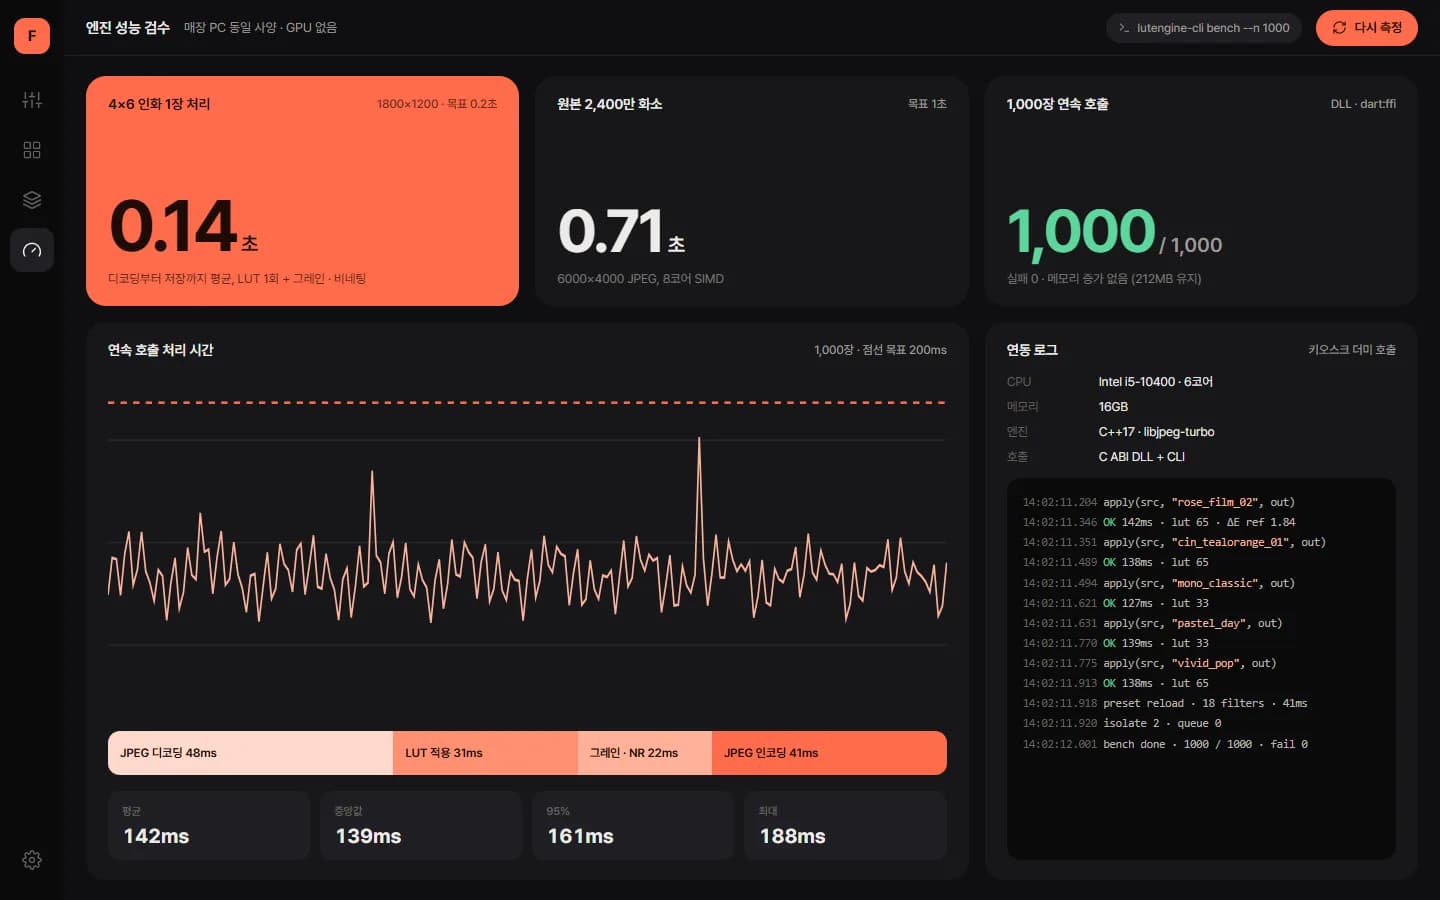
Task: Click the isolate 2 · queue 0 log line
Action: [1122, 723]
